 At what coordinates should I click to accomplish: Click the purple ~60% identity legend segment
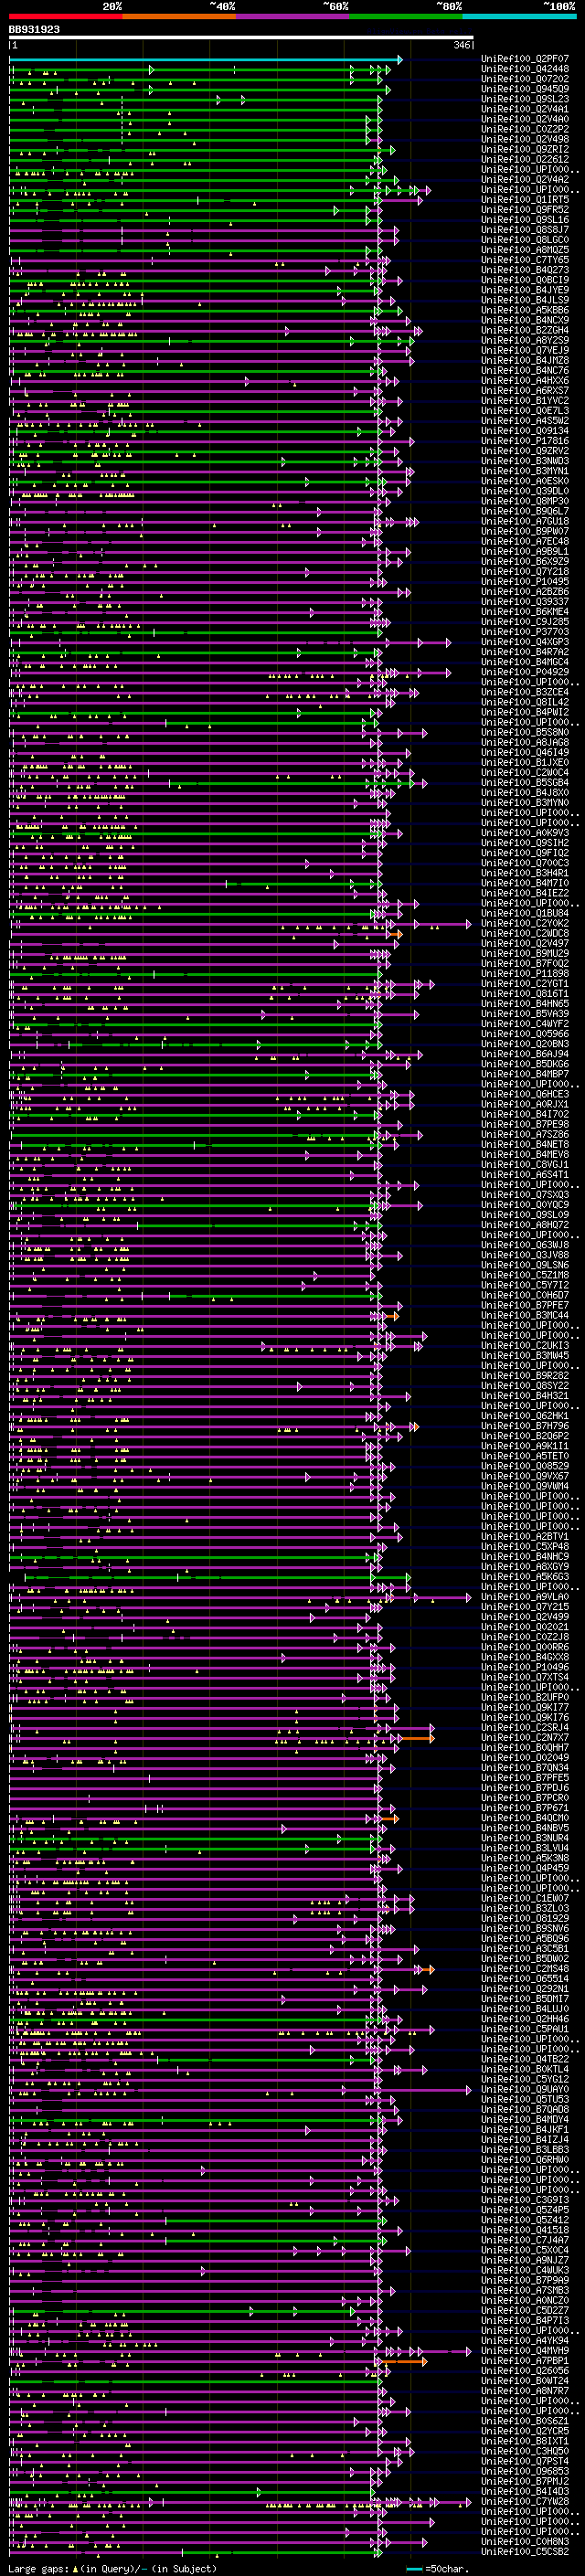pos(293,16)
